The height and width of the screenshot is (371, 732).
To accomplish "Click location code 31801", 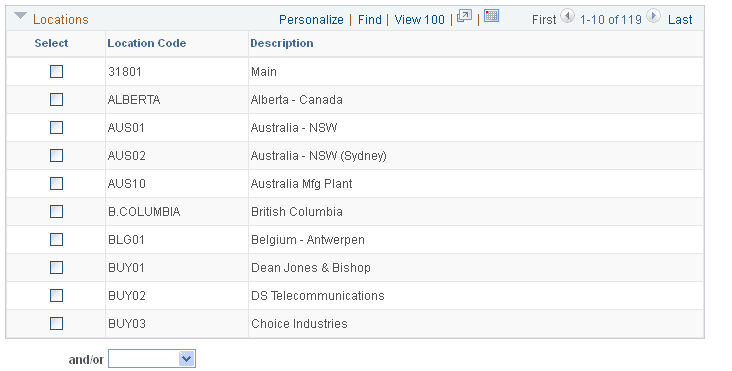I will (125, 72).
